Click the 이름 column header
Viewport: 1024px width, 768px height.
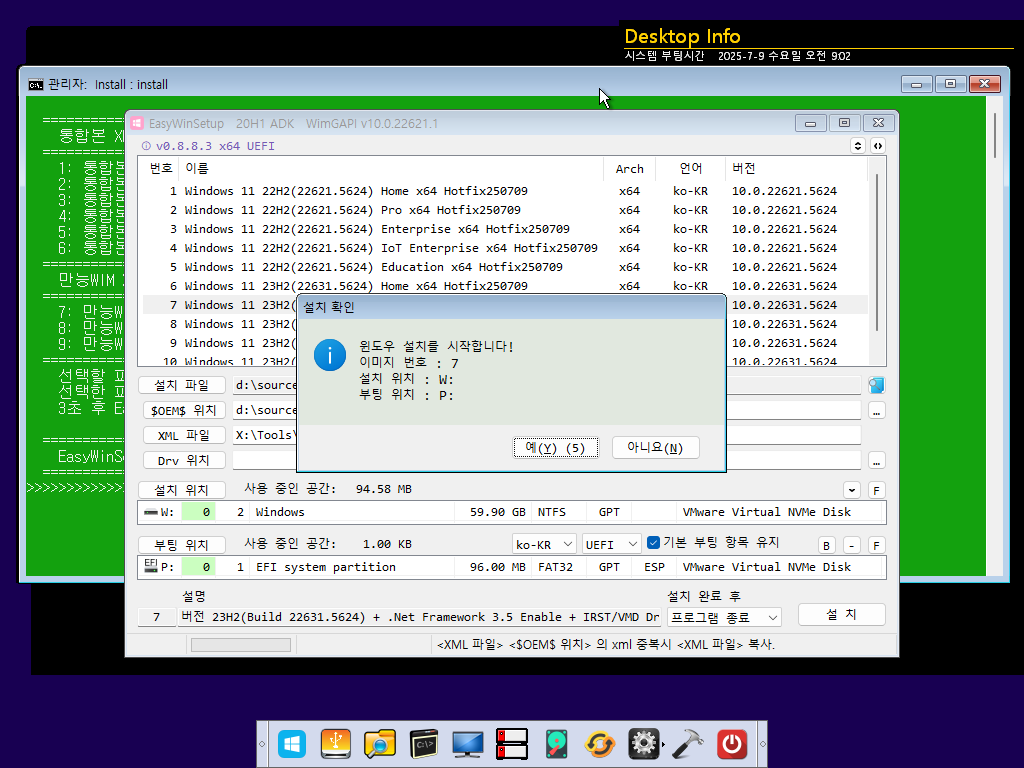click(391, 168)
